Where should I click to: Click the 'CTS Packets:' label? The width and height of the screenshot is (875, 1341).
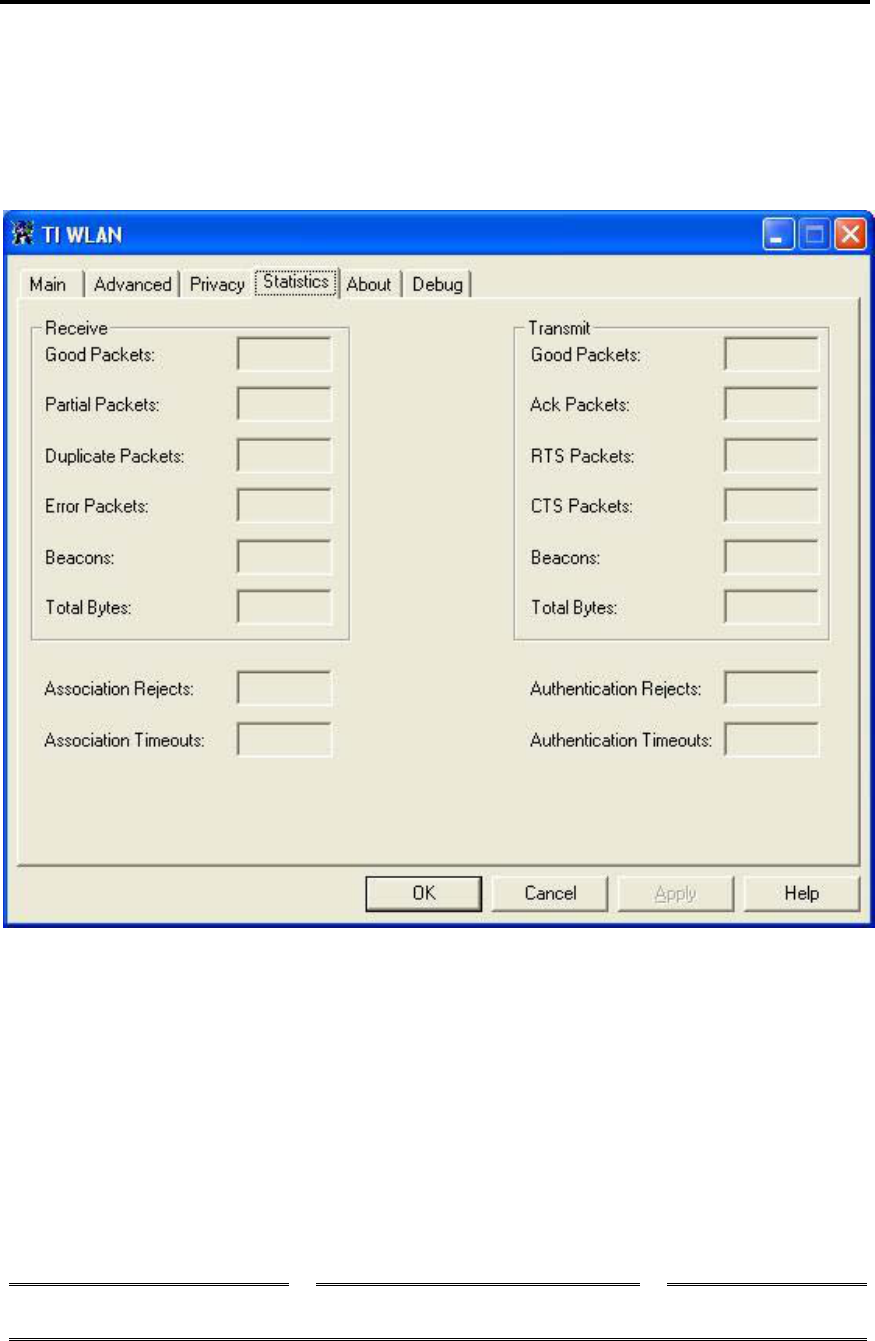tap(582, 506)
